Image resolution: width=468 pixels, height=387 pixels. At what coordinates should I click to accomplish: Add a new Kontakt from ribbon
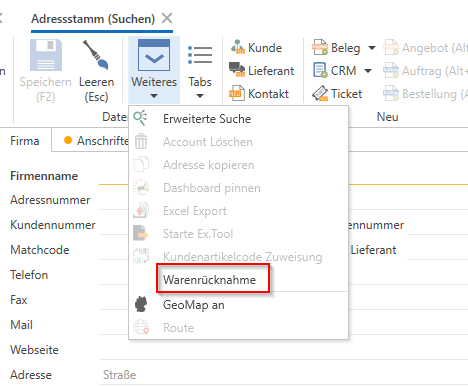pos(258,94)
